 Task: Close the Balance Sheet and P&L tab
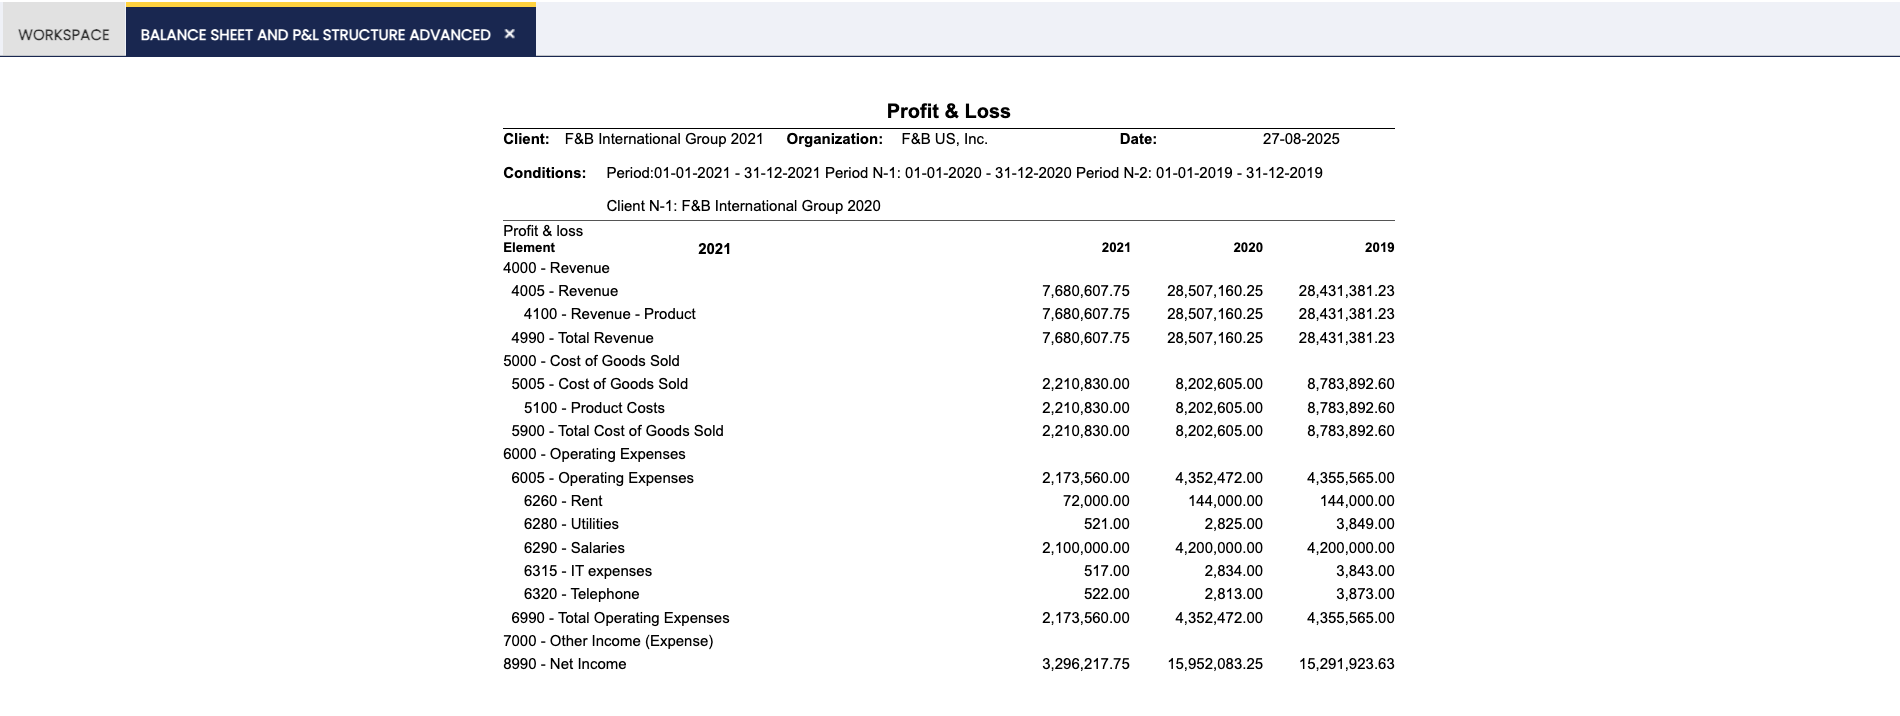[x=510, y=34]
